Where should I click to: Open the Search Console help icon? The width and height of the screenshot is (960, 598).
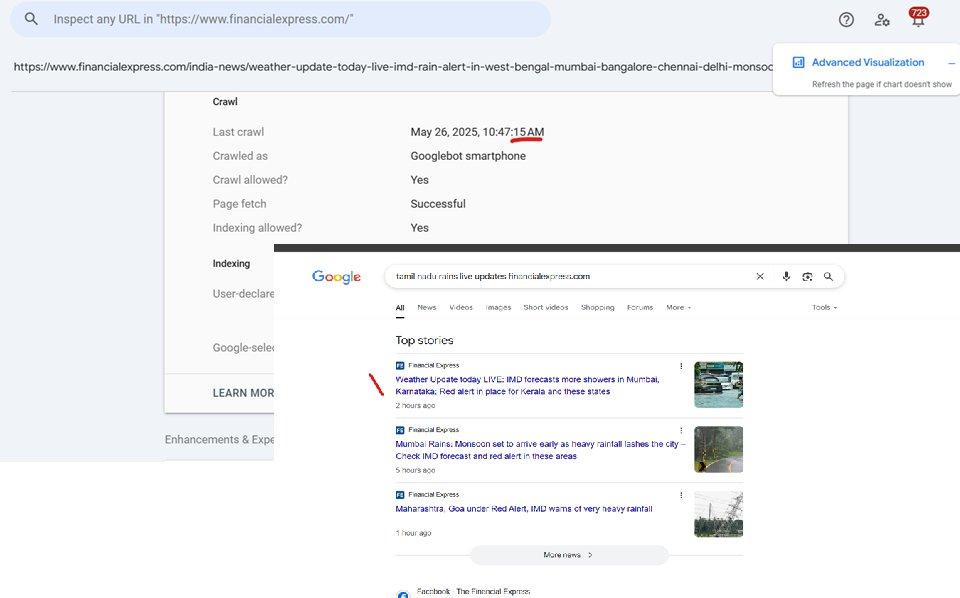846,20
